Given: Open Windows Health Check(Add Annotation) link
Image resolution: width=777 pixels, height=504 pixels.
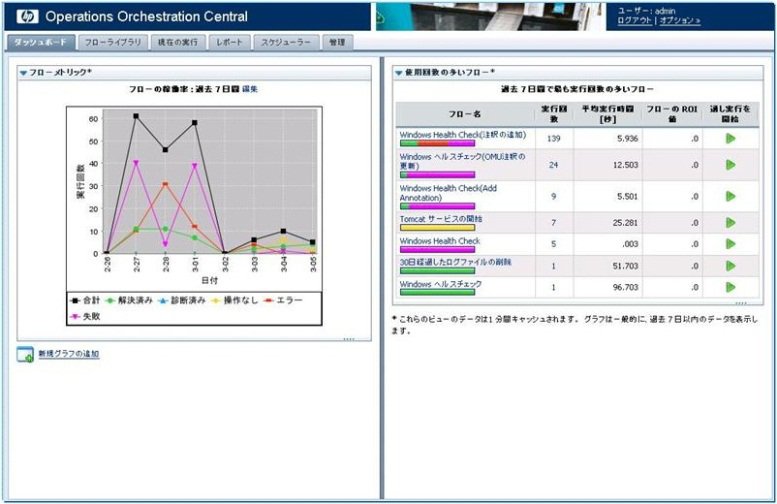Looking at the screenshot, I should tap(448, 193).
